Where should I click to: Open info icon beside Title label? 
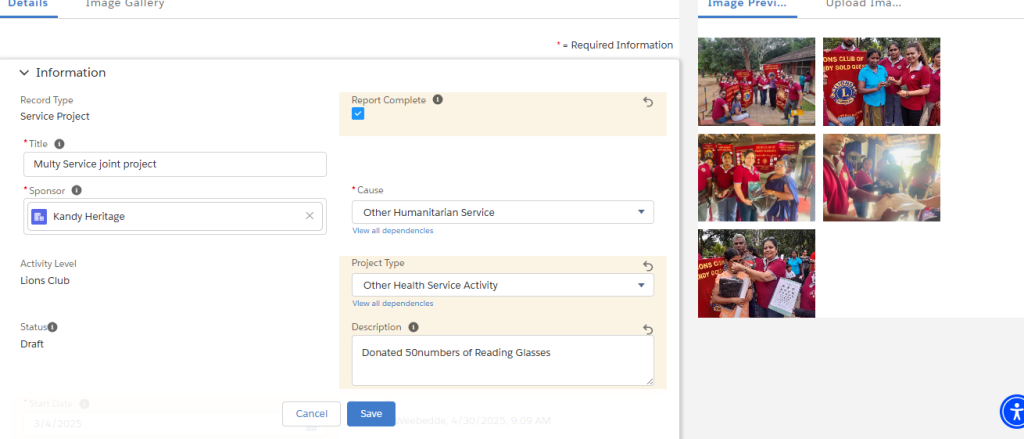[59, 144]
